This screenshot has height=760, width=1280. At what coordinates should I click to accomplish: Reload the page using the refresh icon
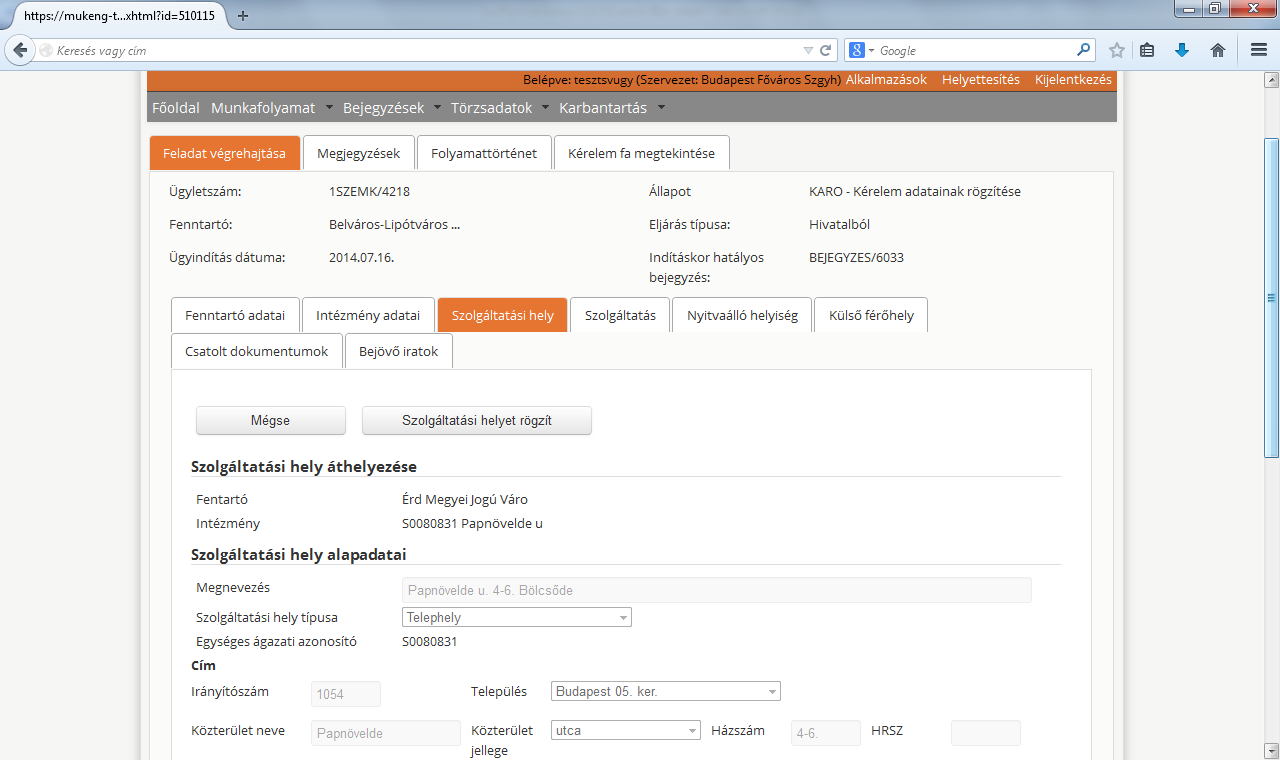click(x=826, y=50)
